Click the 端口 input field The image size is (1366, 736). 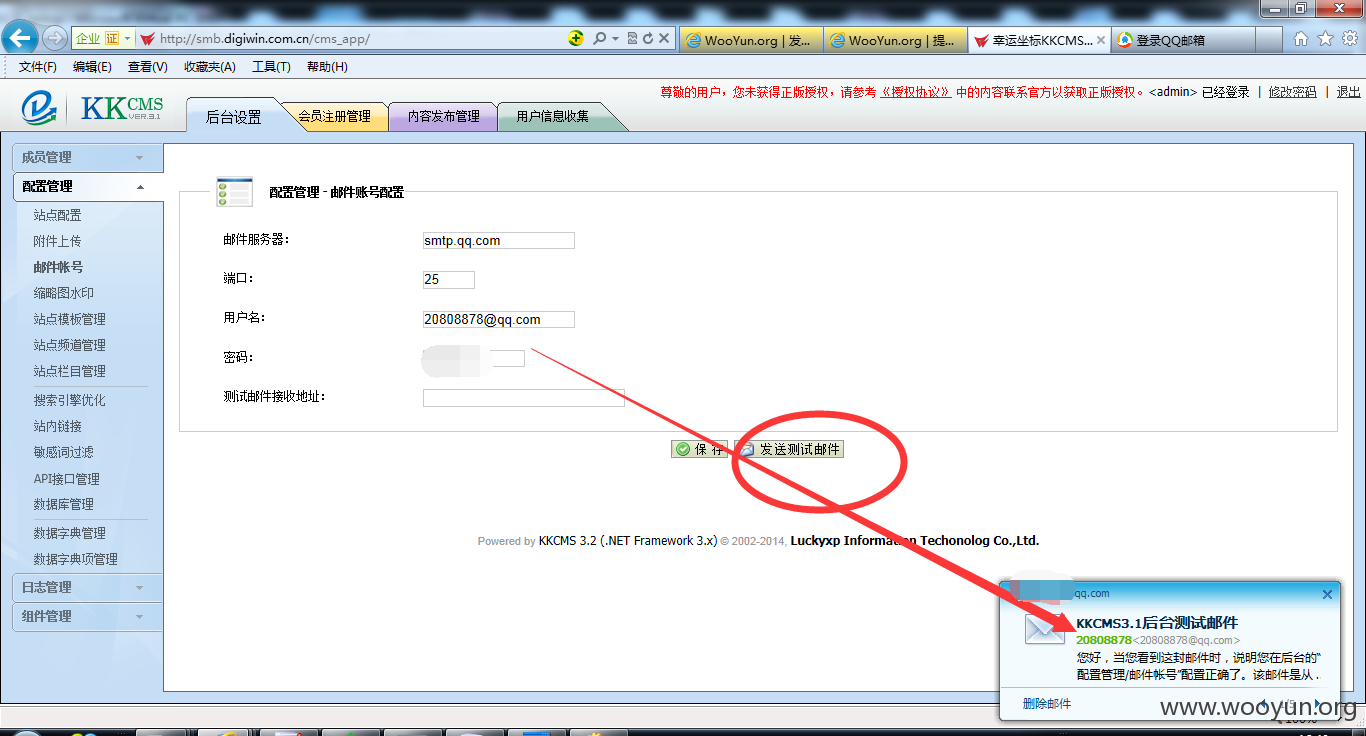click(448, 279)
